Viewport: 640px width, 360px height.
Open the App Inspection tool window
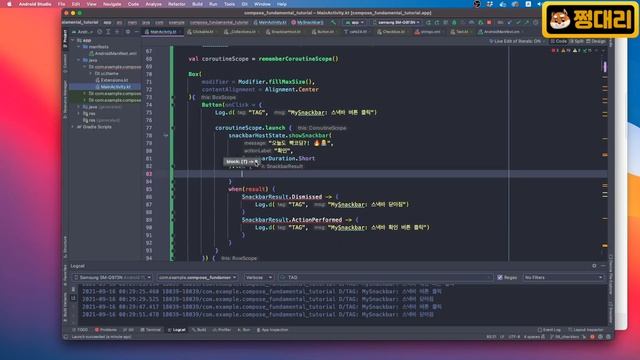tap(272, 330)
